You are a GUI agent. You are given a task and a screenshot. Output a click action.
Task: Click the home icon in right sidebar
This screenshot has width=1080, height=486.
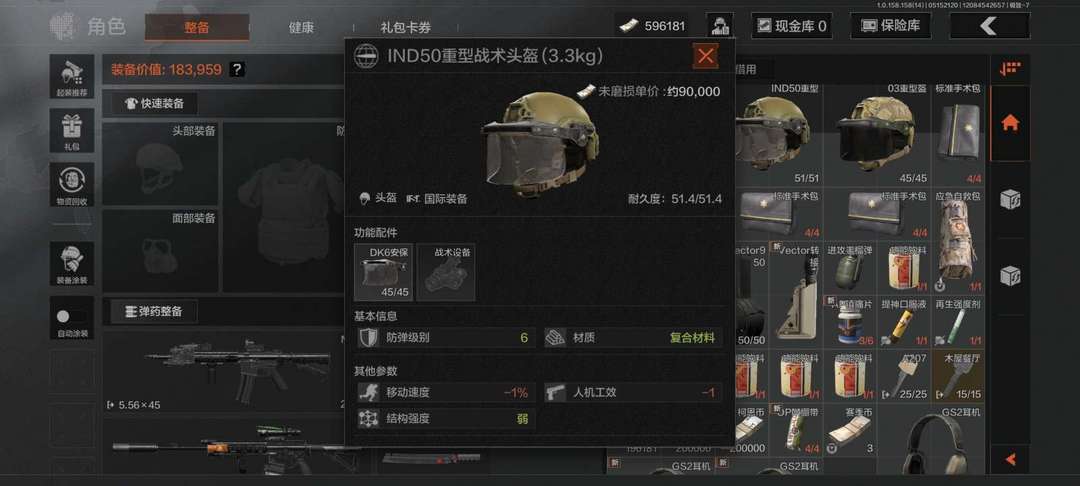coord(1010,123)
